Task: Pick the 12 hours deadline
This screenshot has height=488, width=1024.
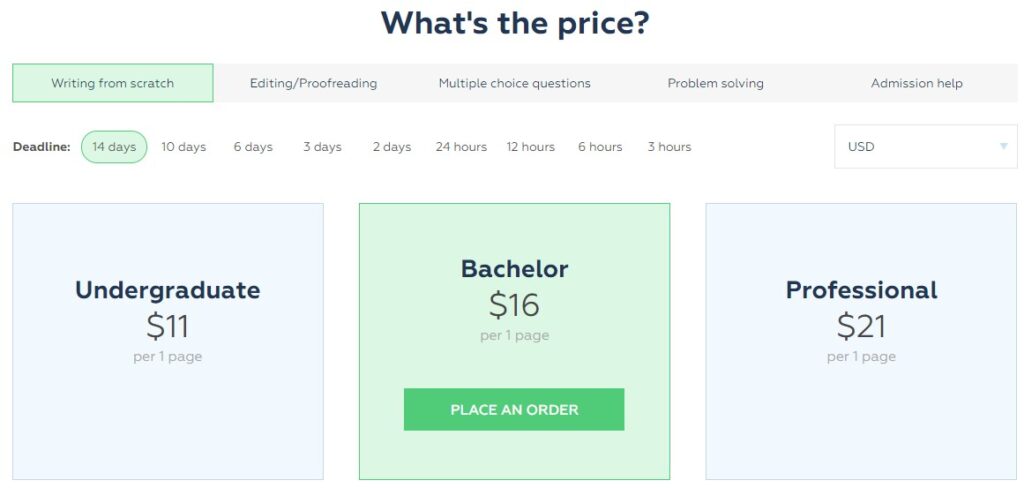Action: click(x=531, y=147)
